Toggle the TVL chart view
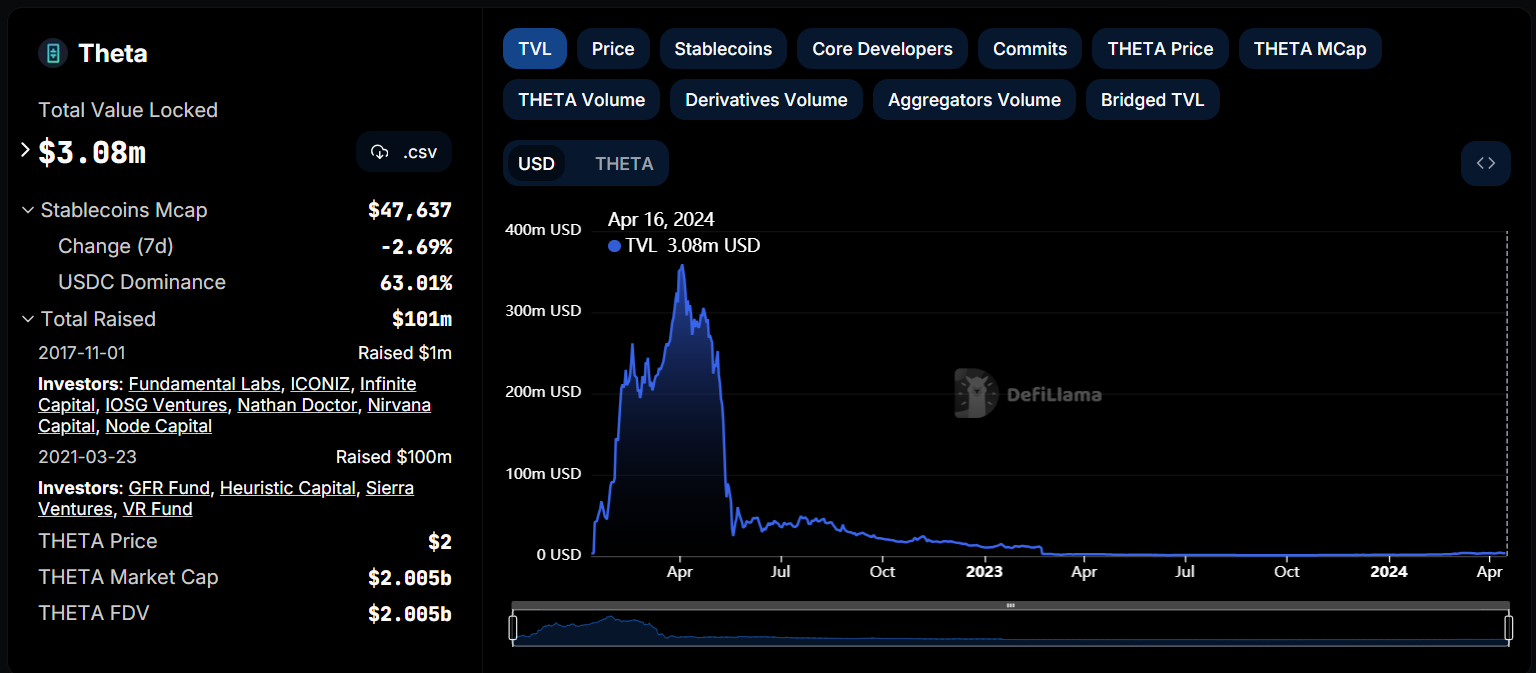Viewport: 1536px width, 673px height. click(x=534, y=48)
